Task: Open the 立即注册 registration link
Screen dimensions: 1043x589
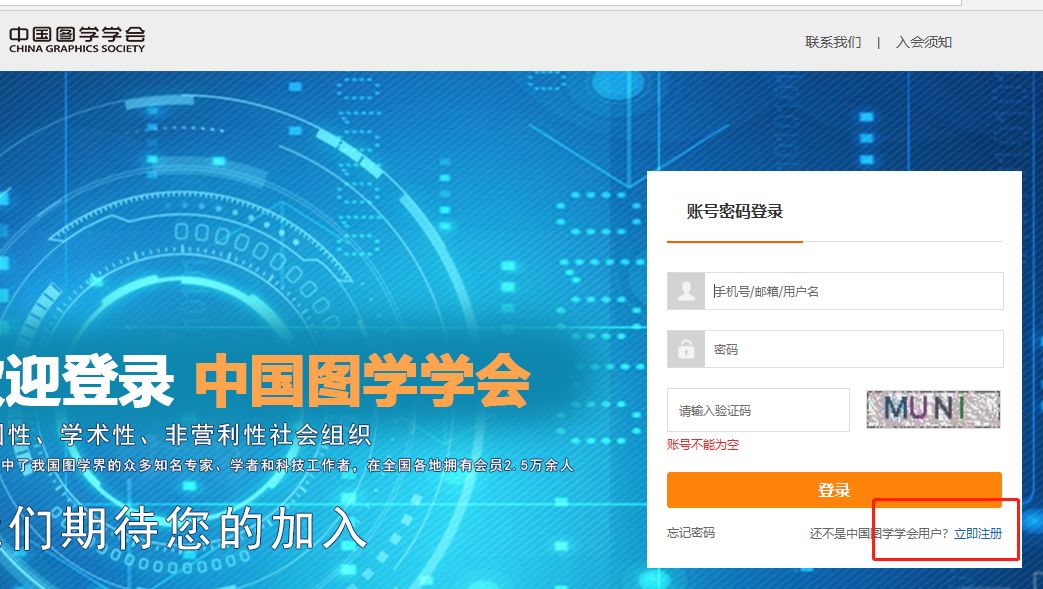Action: [x=978, y=534]
